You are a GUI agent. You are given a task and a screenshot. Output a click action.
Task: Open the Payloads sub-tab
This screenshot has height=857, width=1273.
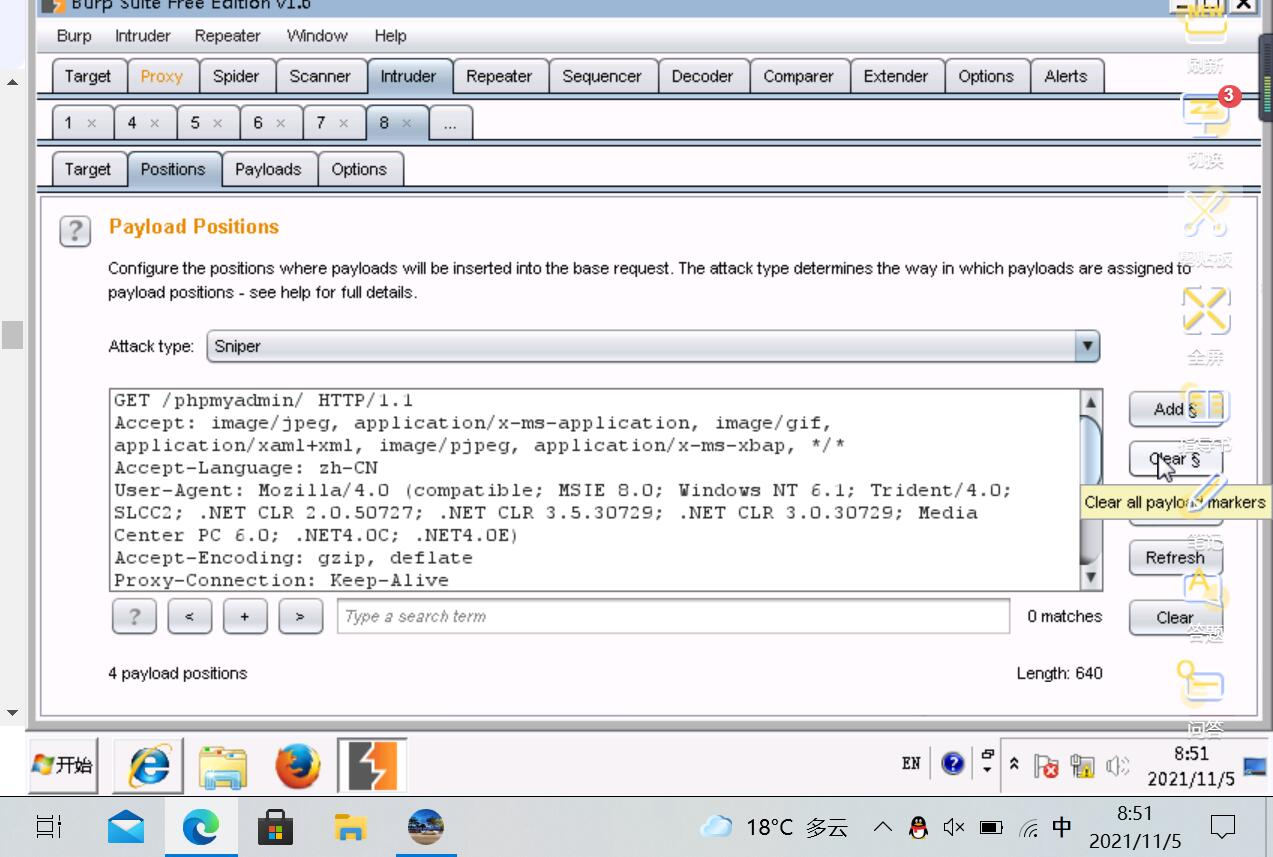pos(268,169)
